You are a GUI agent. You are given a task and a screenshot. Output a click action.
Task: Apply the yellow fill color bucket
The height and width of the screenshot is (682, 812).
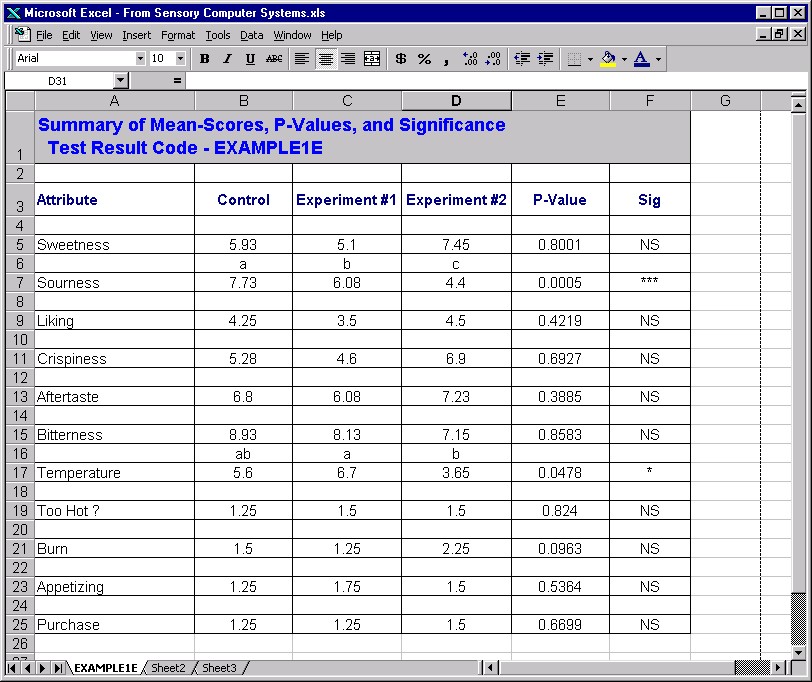coord(608,59)
